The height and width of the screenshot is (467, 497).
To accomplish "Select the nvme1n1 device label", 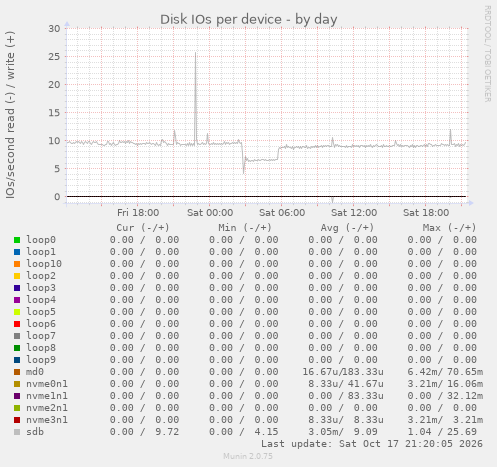I will [x=47, y=396].
